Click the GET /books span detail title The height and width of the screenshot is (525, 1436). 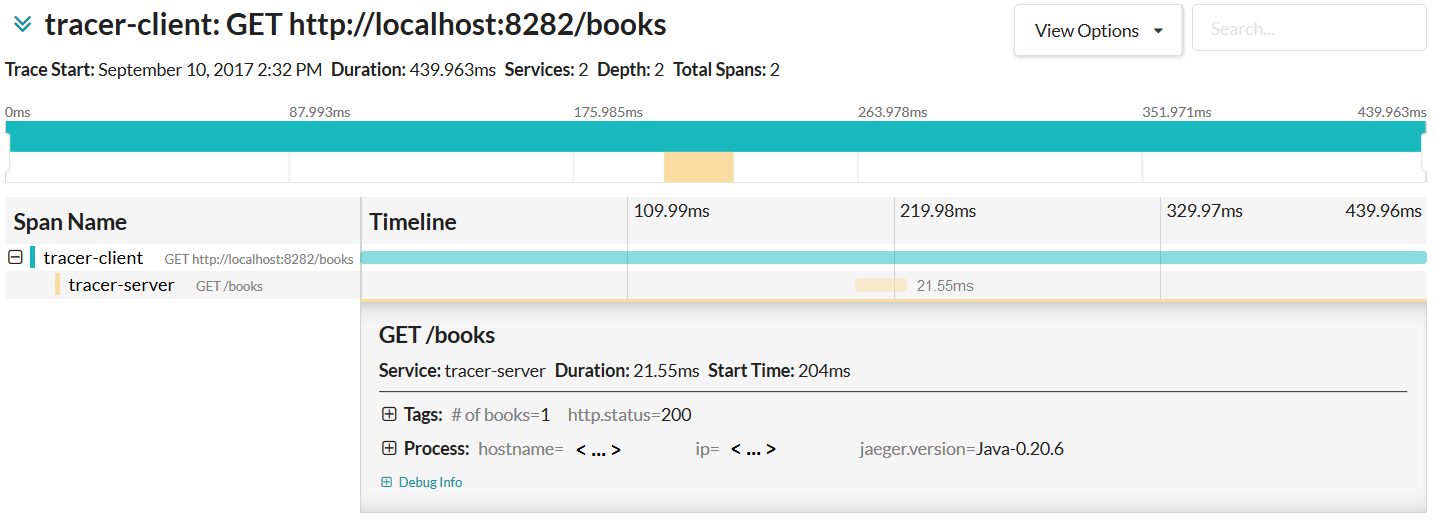pyautogui.click(x=437, y=335)
